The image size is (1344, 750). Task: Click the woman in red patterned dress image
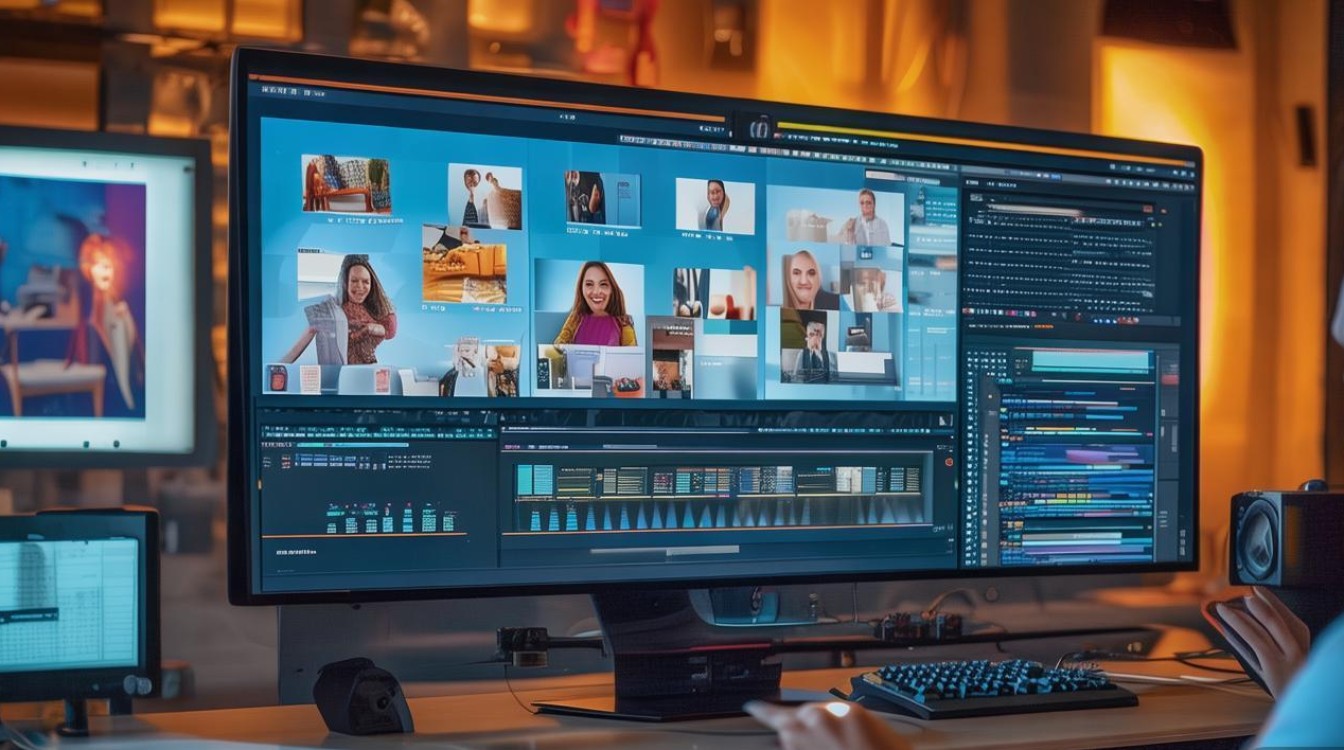(340, 309)
